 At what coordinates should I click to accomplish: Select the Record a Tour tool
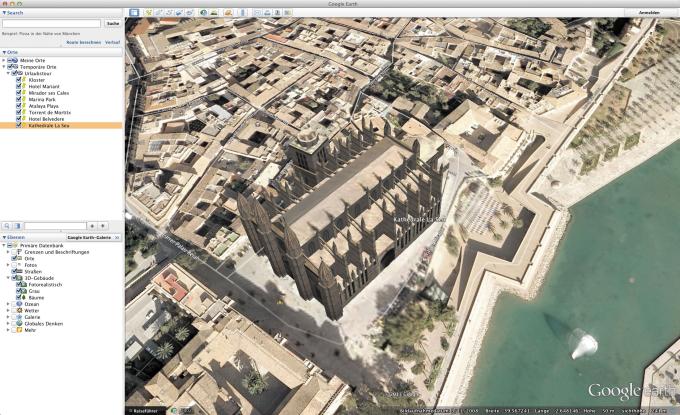click(x=190, y=13)
